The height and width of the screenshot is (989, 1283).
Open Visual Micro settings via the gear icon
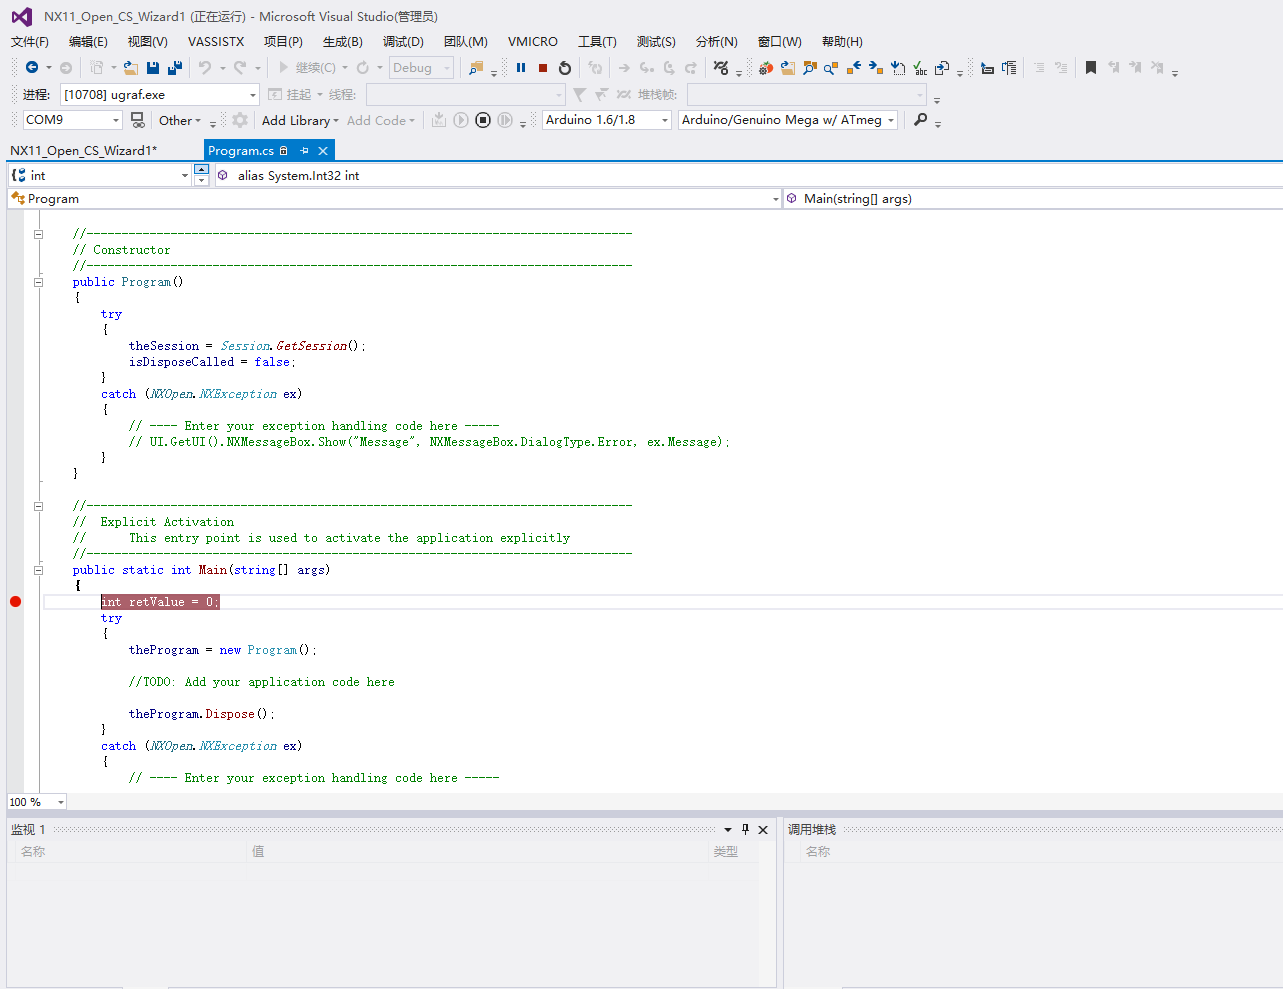(x=238, y=119)
